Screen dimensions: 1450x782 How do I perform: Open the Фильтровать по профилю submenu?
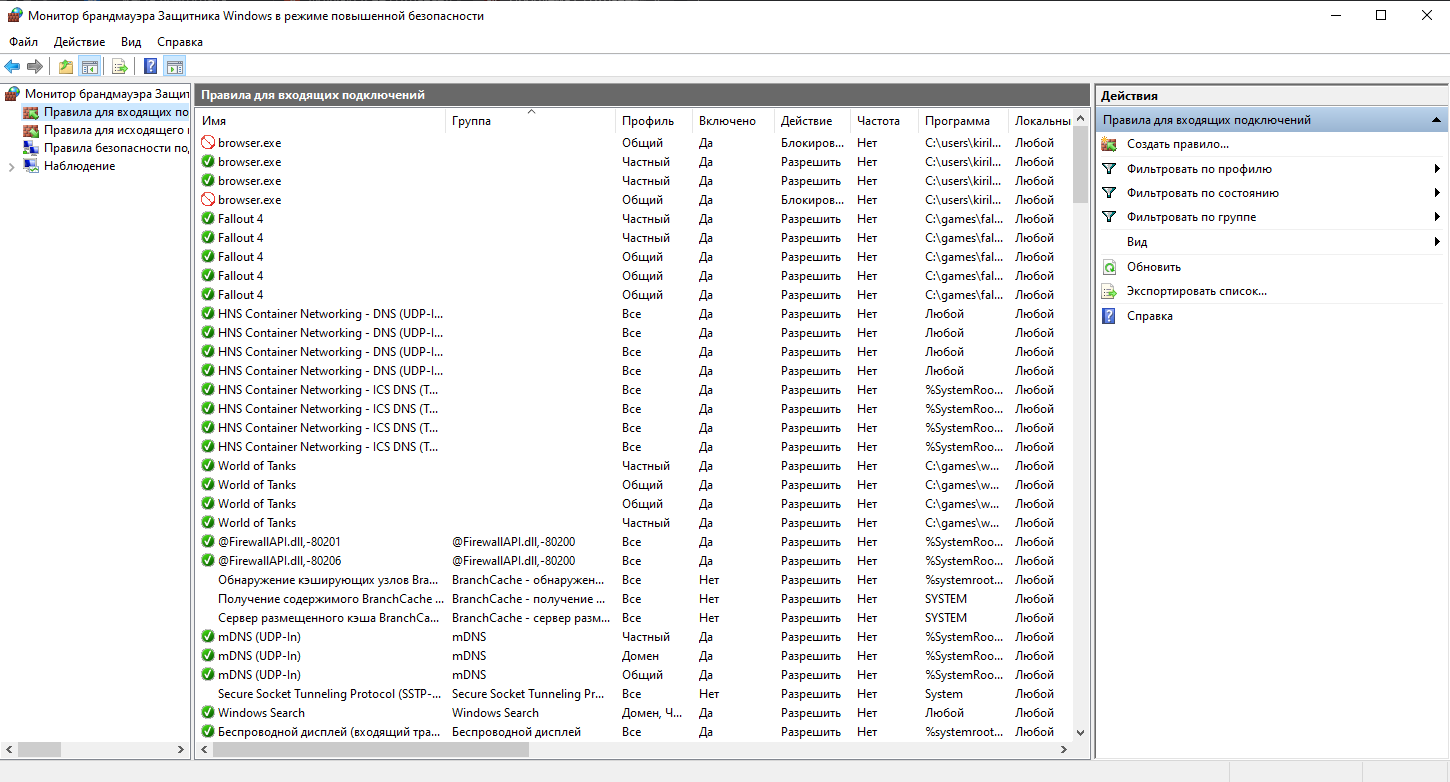pos(1198,169)
